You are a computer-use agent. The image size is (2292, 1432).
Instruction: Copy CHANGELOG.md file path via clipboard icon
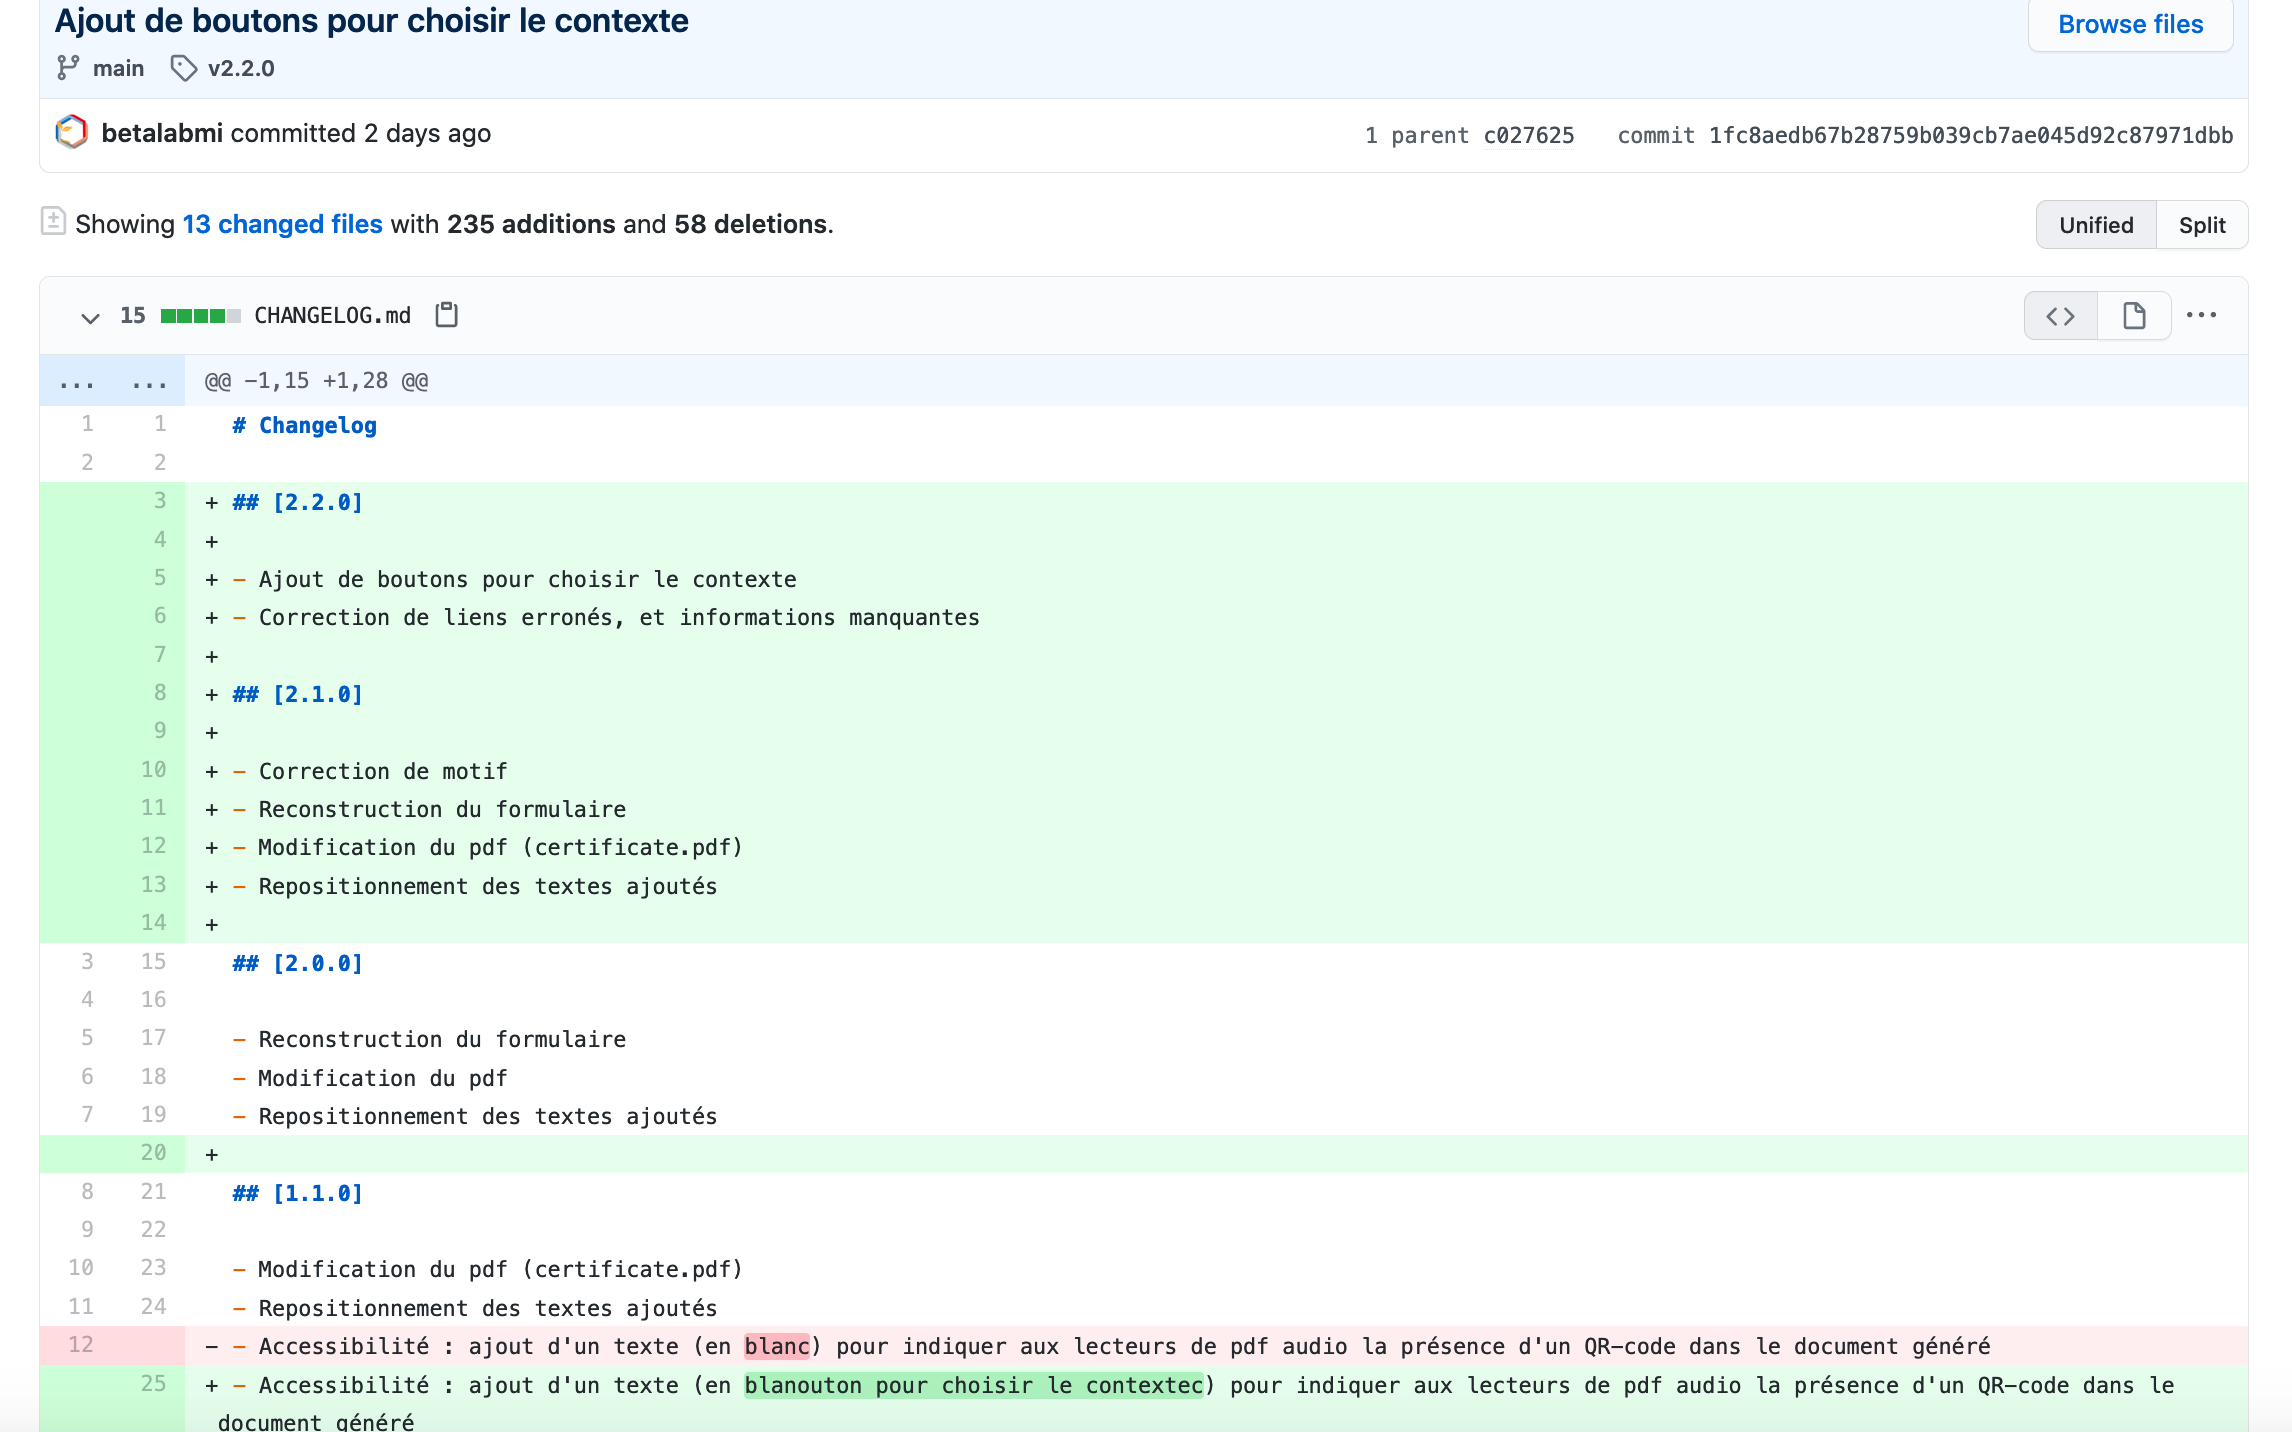[x=447, y=315]
